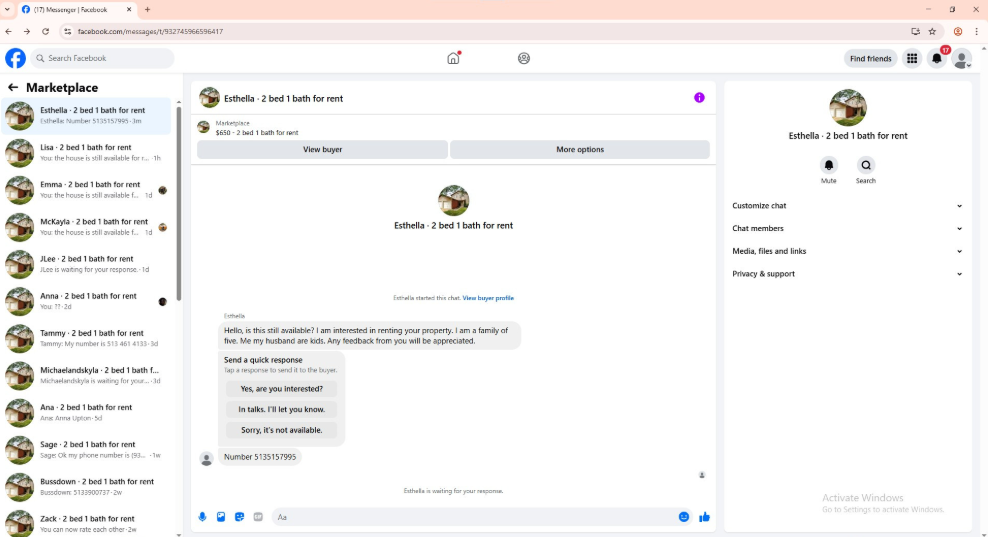The height and width of the screenshot is (537, 988).
Task: Click the '$650 · 2 bed 1 bath for rent' listing text
Action: pyautogui.click(x=257, y=133)
